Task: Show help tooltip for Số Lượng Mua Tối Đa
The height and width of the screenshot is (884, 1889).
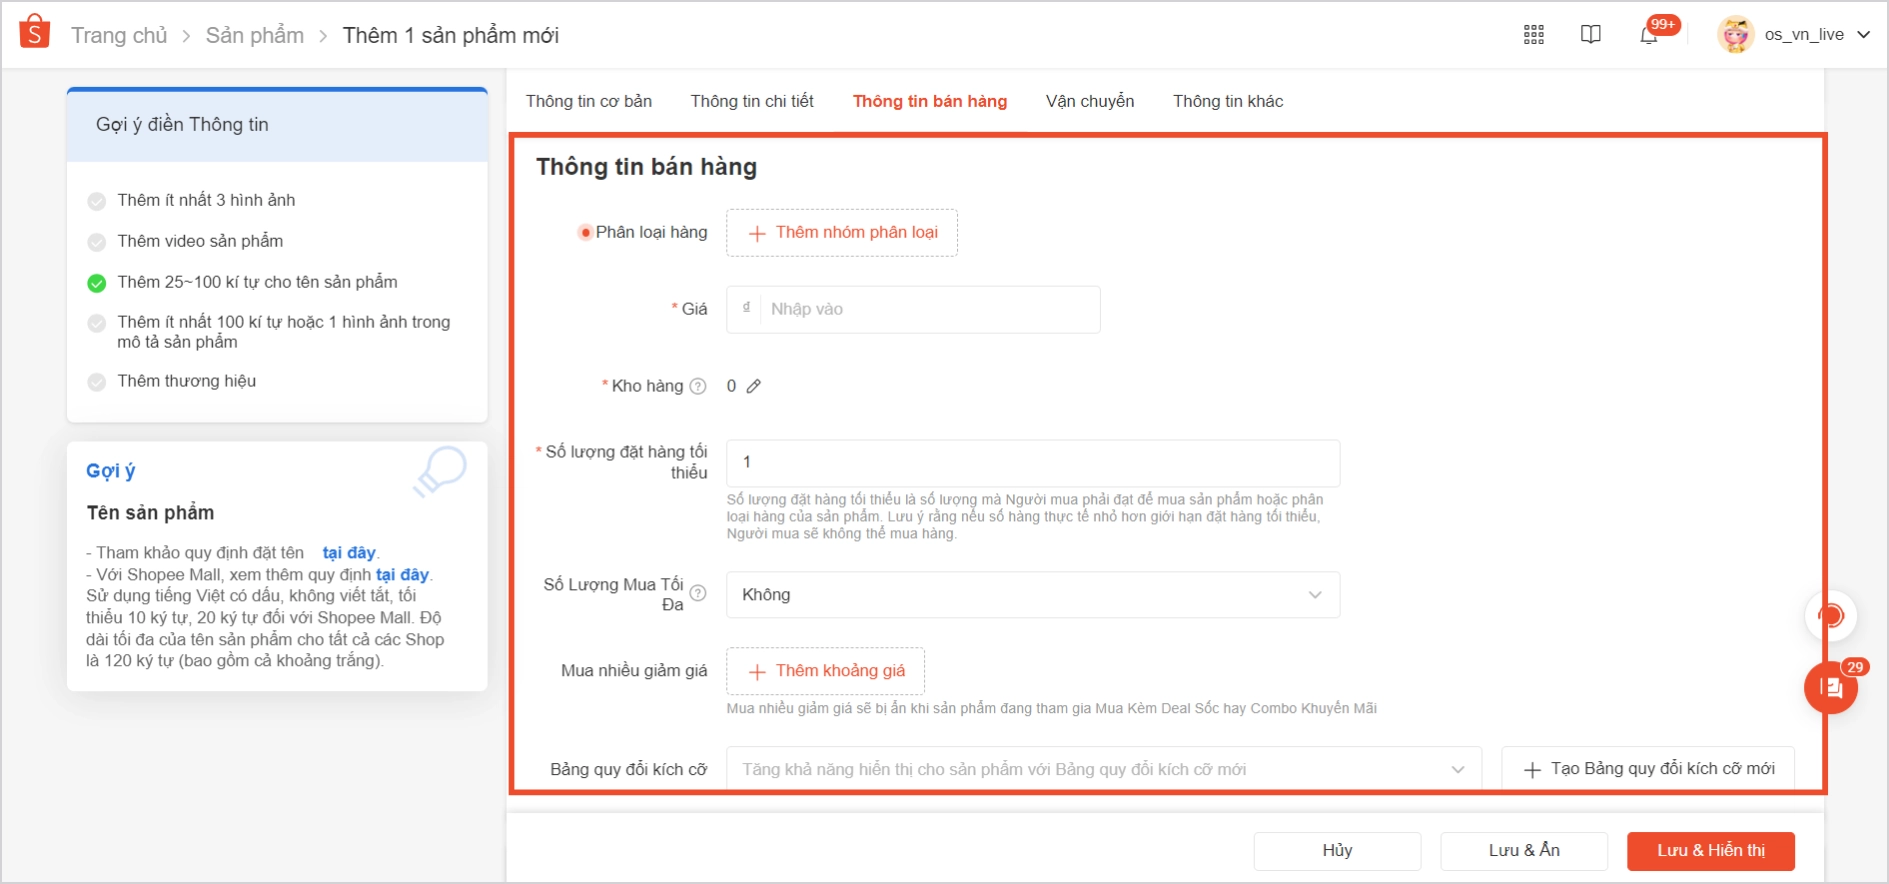Action: [x=698, y=593]
